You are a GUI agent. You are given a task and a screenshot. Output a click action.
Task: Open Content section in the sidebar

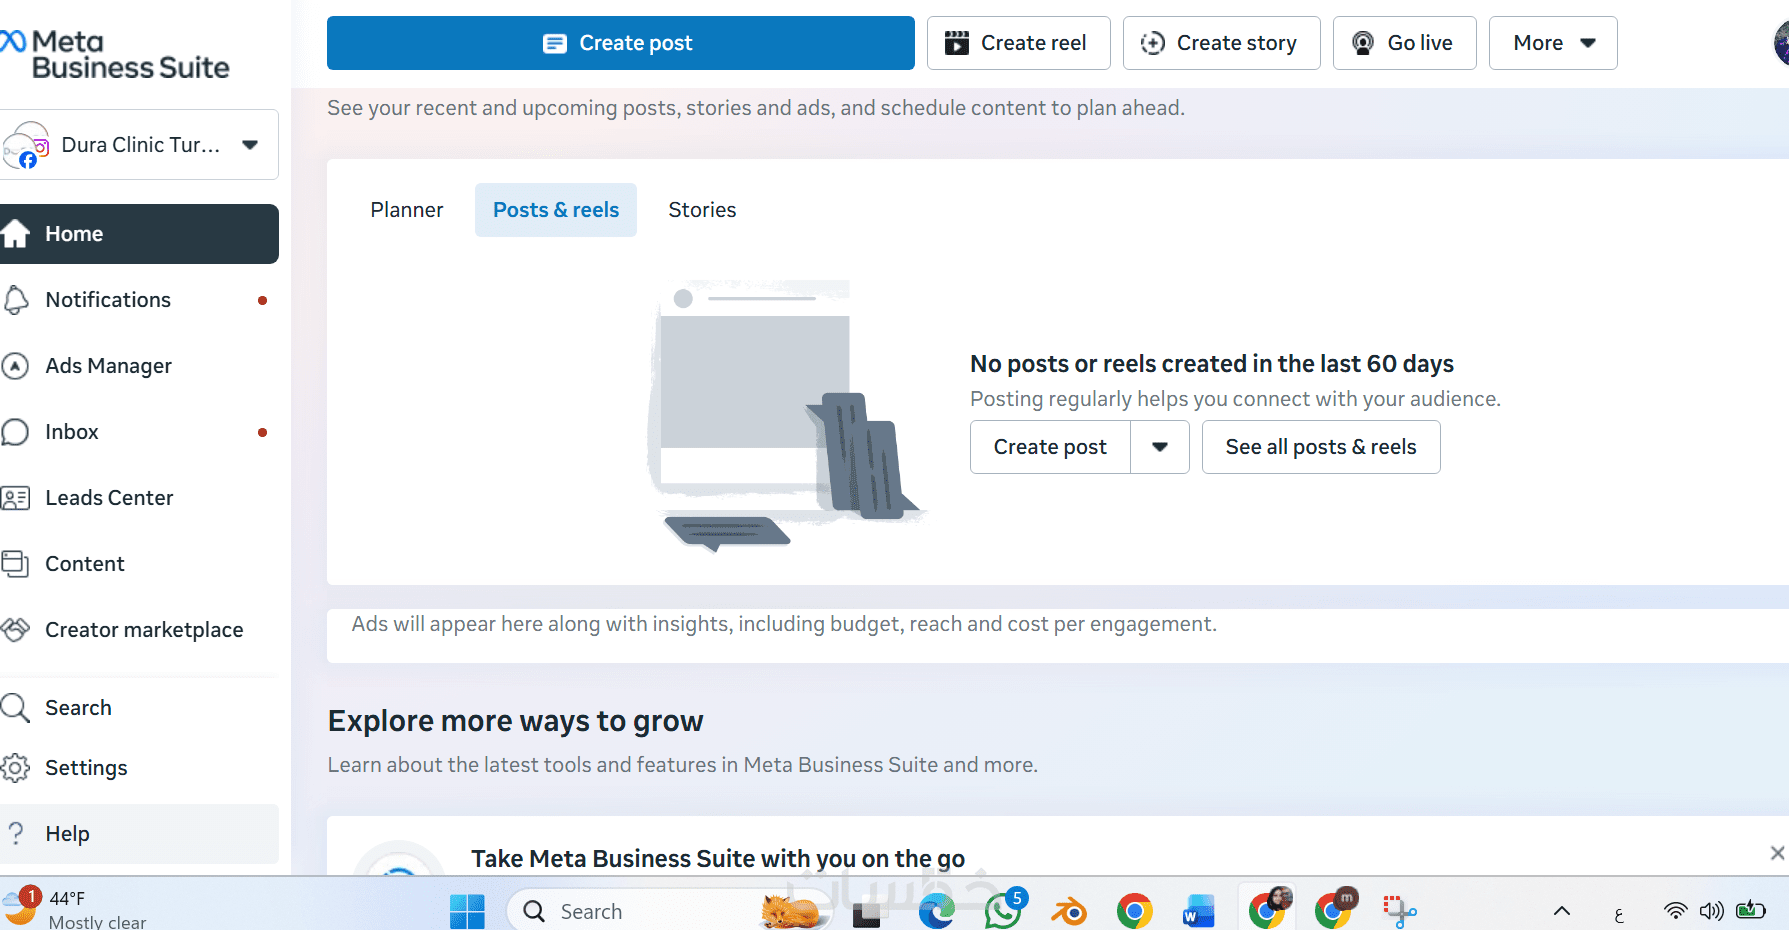coord(139,564)
